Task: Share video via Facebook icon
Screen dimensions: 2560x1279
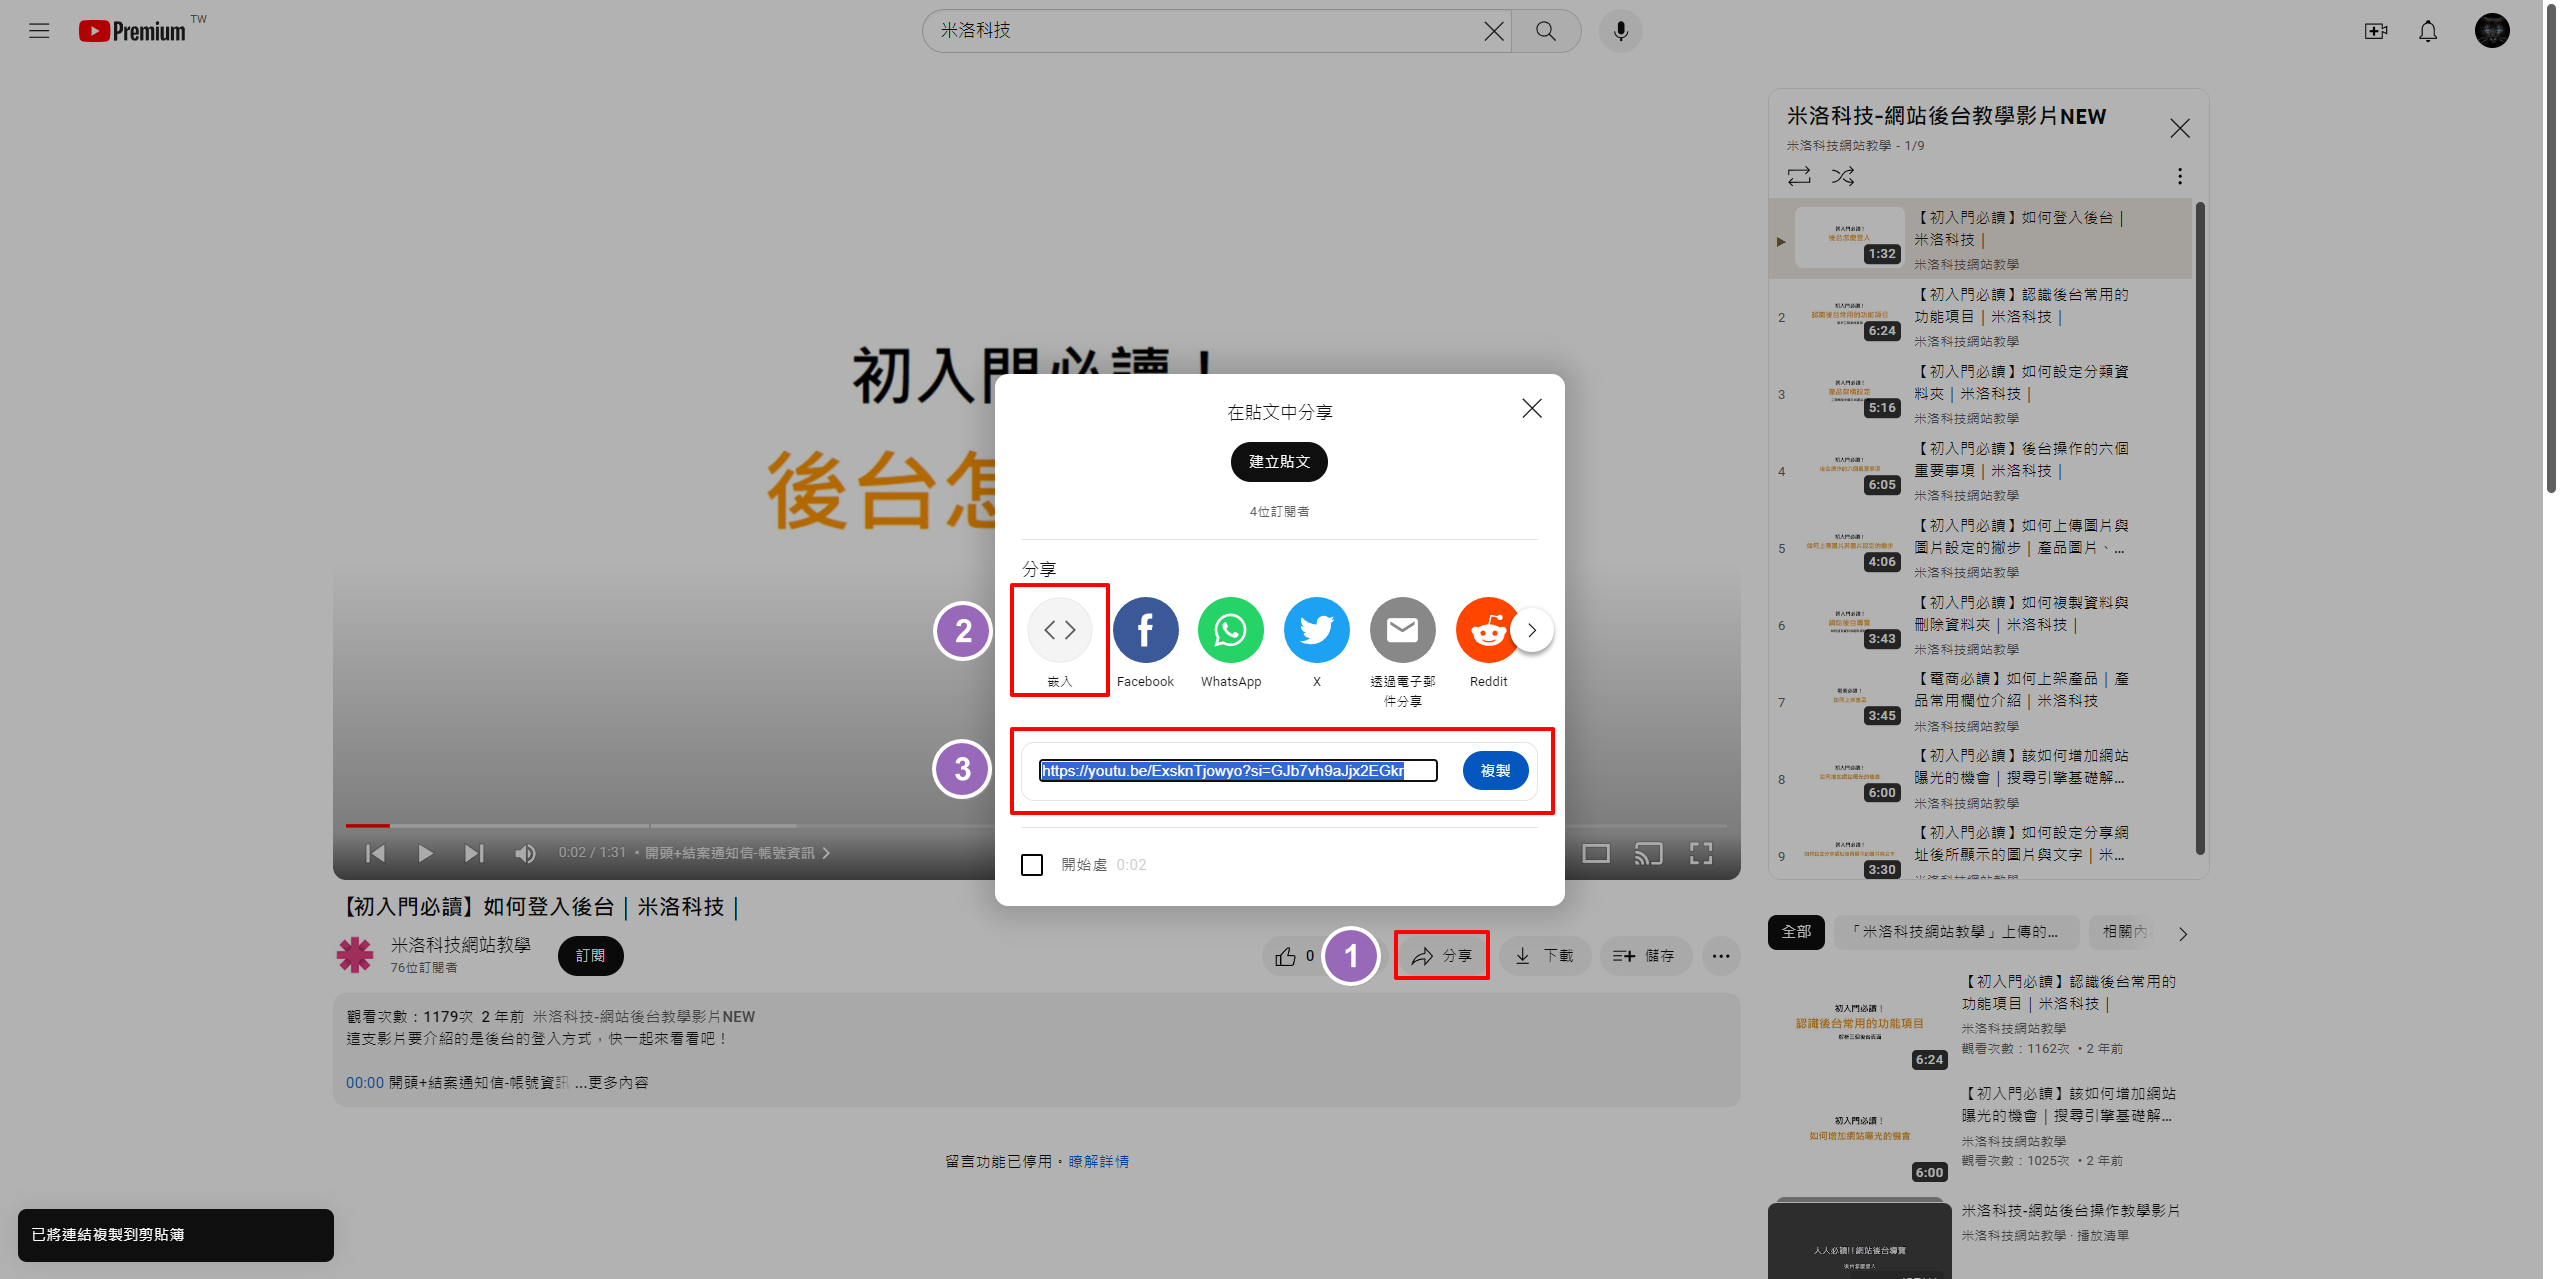Action: tap(1145, 630)
